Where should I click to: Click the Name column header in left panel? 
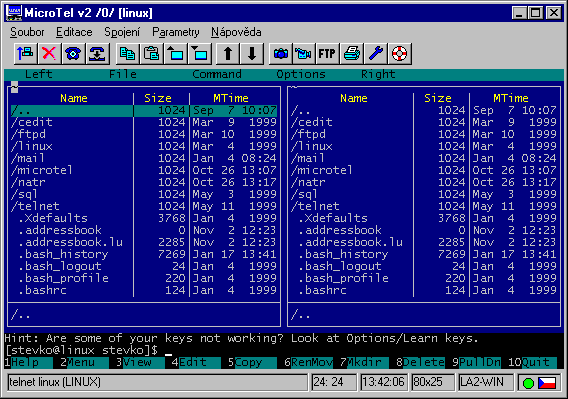pyautogui.click(x=74, y=98)
